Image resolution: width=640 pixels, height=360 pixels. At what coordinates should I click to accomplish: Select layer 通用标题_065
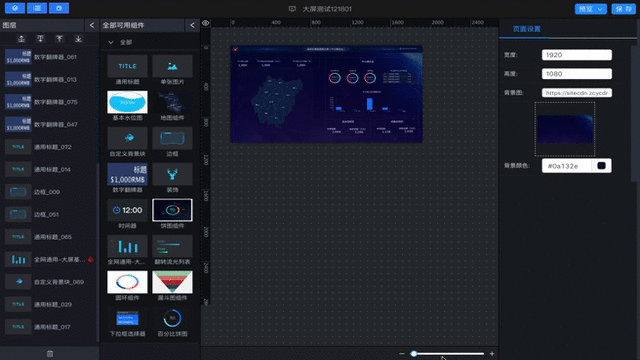click(49, 237)
